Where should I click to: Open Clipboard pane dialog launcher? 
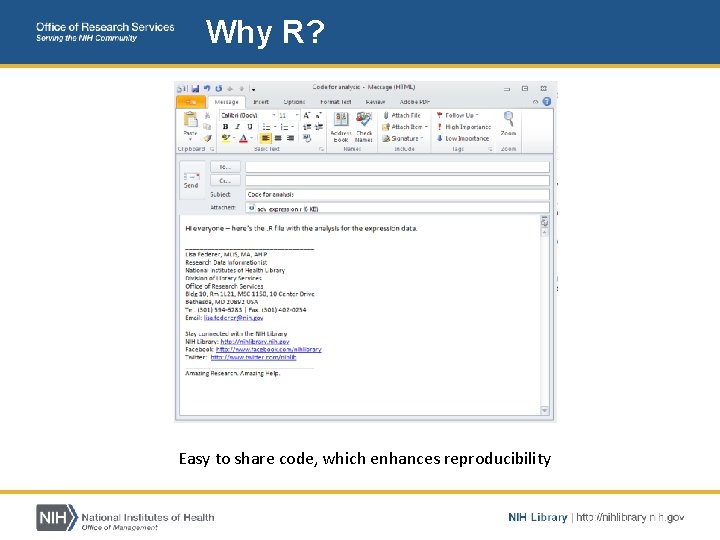(212, 149)
